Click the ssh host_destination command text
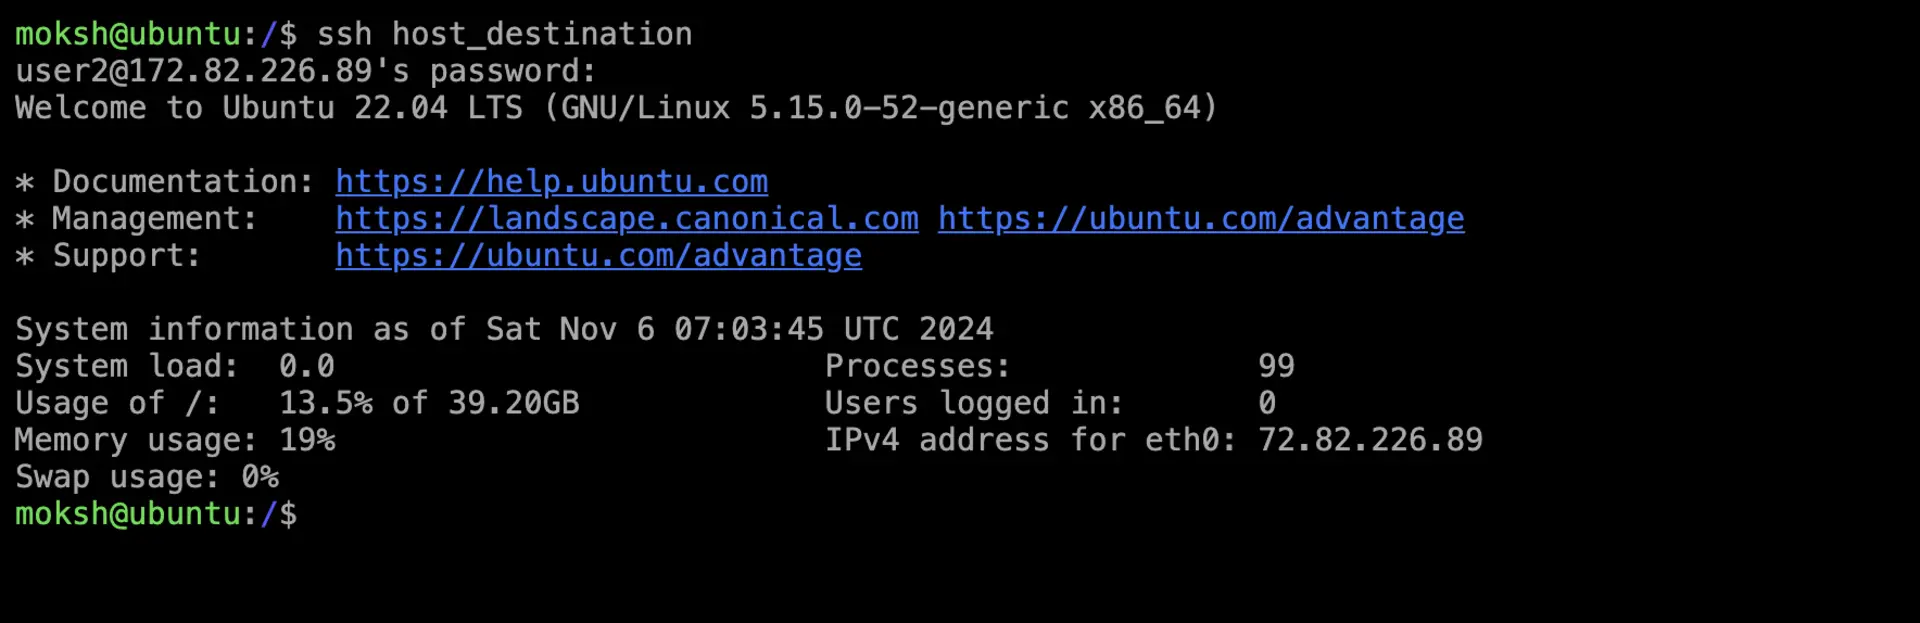The width and height of the screenshot is (1920, 623). point(504,34)
